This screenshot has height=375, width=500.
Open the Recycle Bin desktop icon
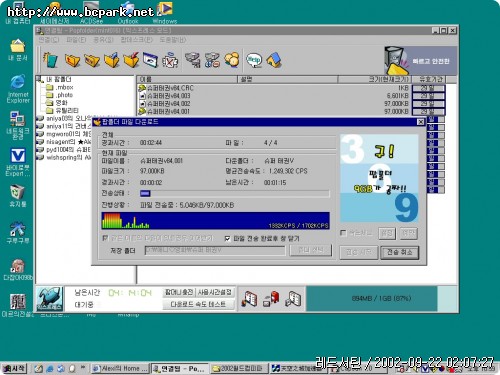click(x=18, y=196)
